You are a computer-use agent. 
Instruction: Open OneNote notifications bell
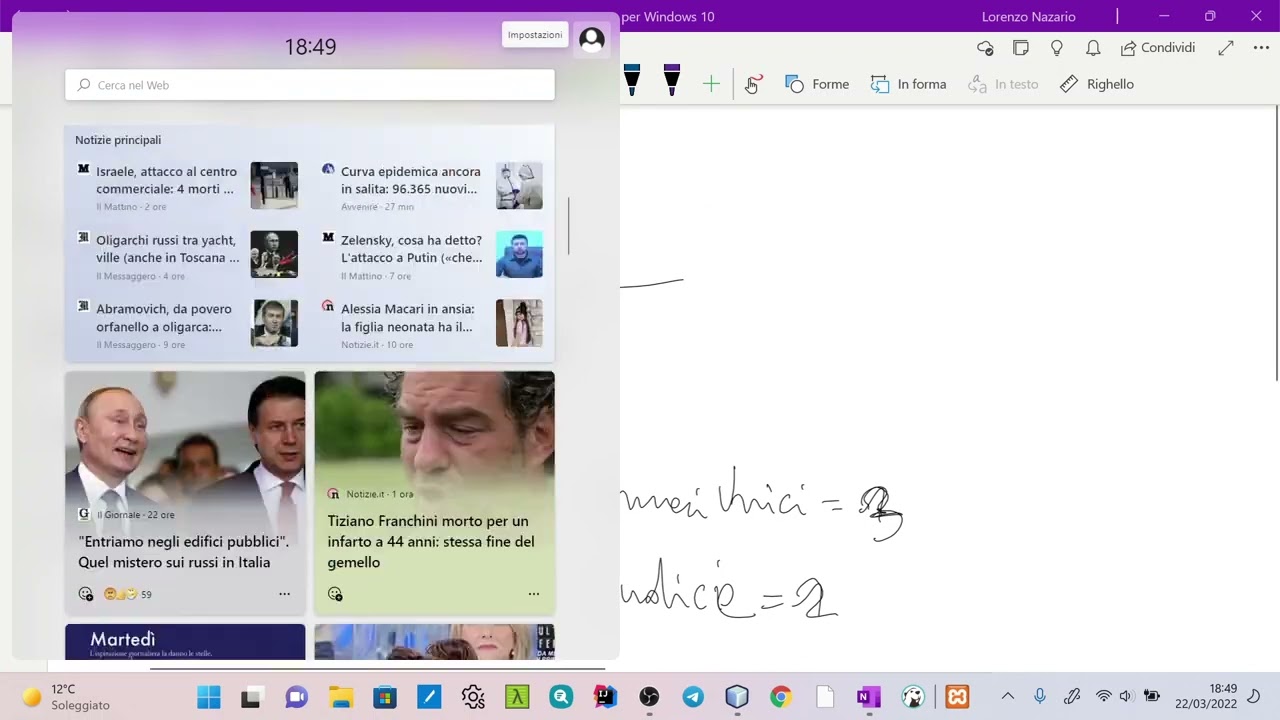coord(1093,48)
